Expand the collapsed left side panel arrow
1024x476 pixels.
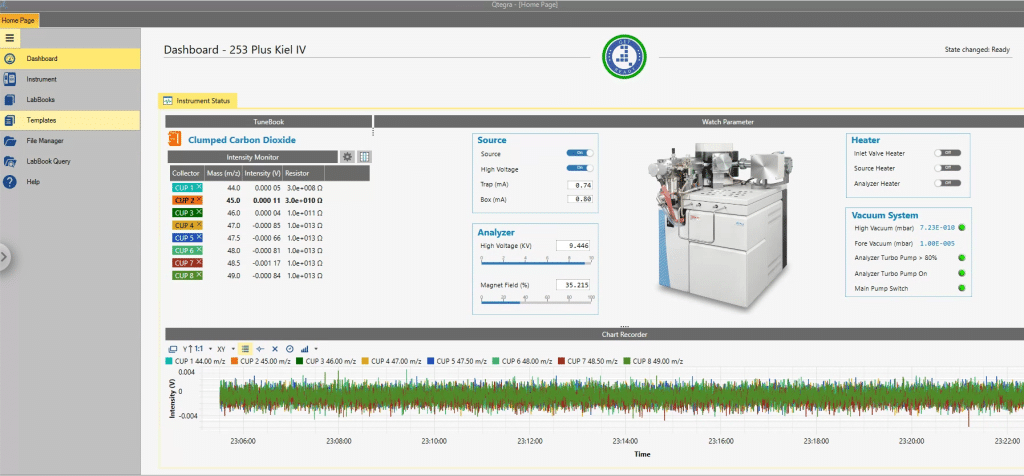(x=5, y=257)
